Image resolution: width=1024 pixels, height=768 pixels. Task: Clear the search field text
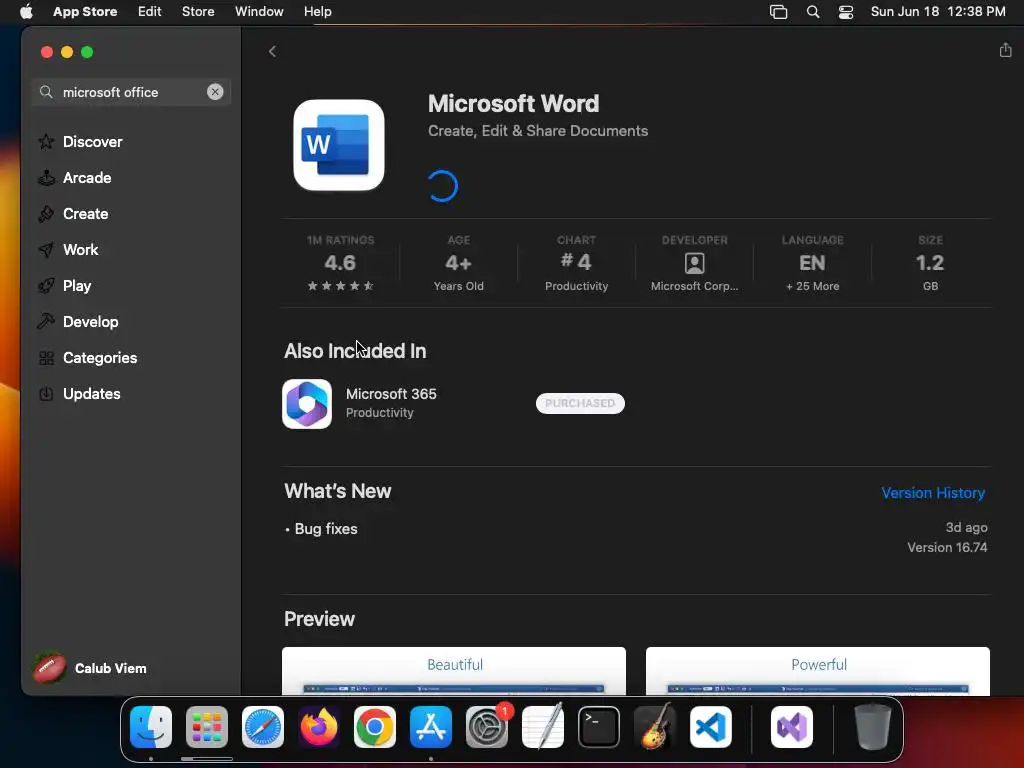click(215, 92)
